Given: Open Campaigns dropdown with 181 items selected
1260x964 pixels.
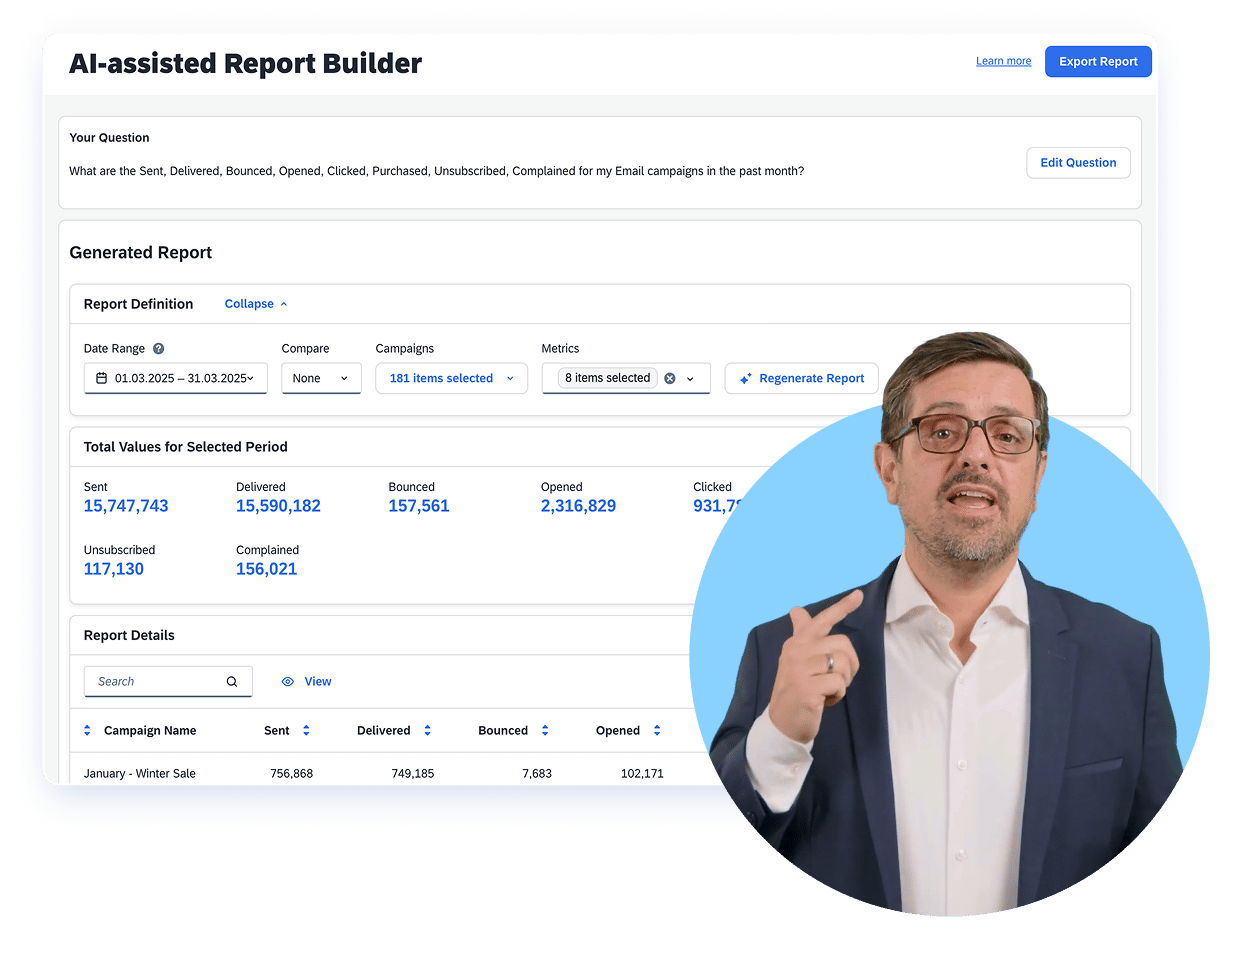Looking at the screenshot, I should 451,378.
